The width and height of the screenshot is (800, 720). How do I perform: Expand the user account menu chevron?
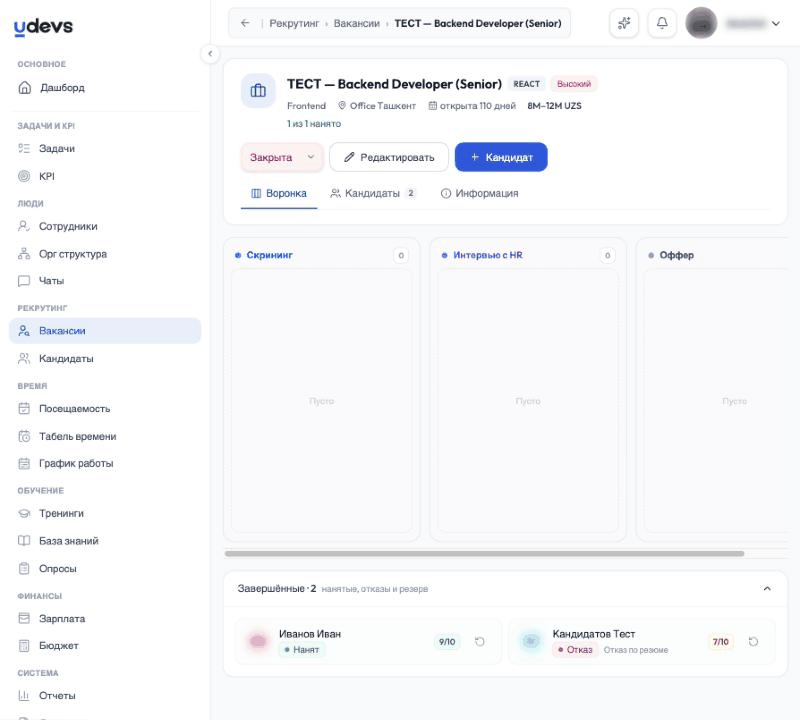[776, 23]
